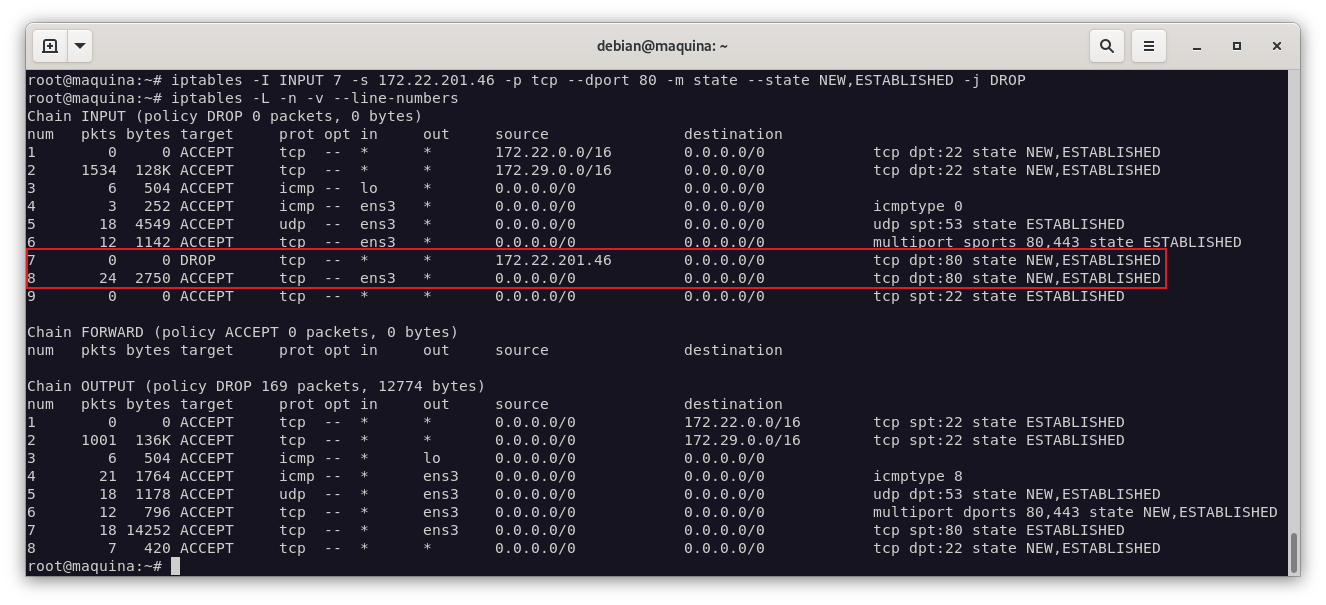Expand the new tab dropdown arrow
The width and height of the screenshot is (1326, 605).
80,46
